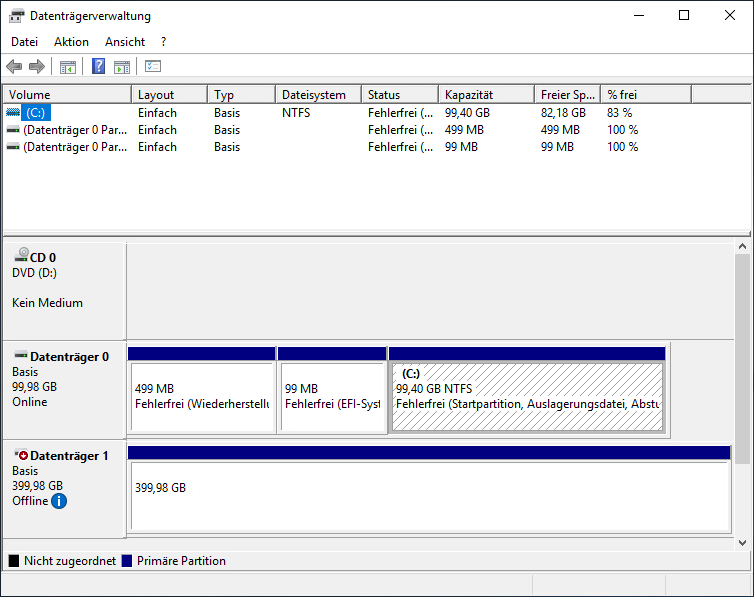This screenshot has height=597, width=754.
Task: Open the Ansicht menu
Action: (x=125, y=42)
